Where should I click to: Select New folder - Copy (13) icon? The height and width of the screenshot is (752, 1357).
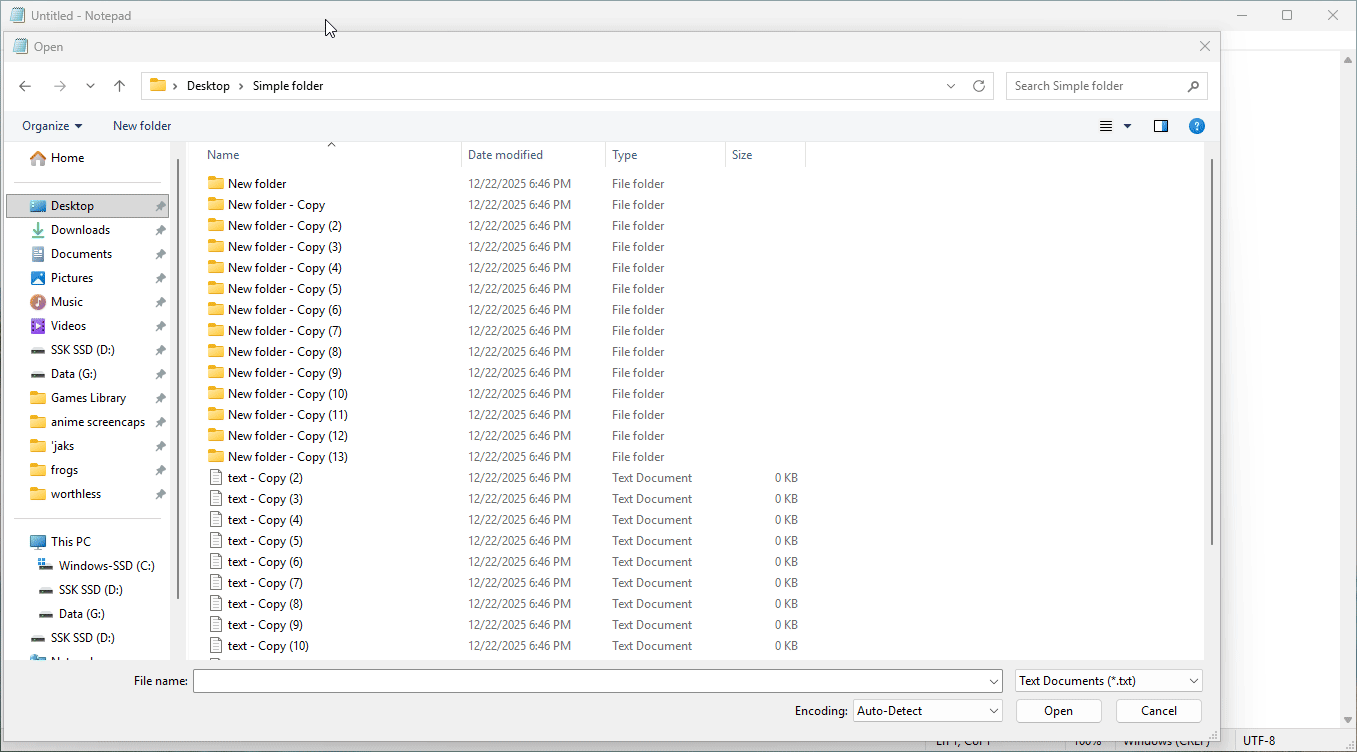click(216, 456)
